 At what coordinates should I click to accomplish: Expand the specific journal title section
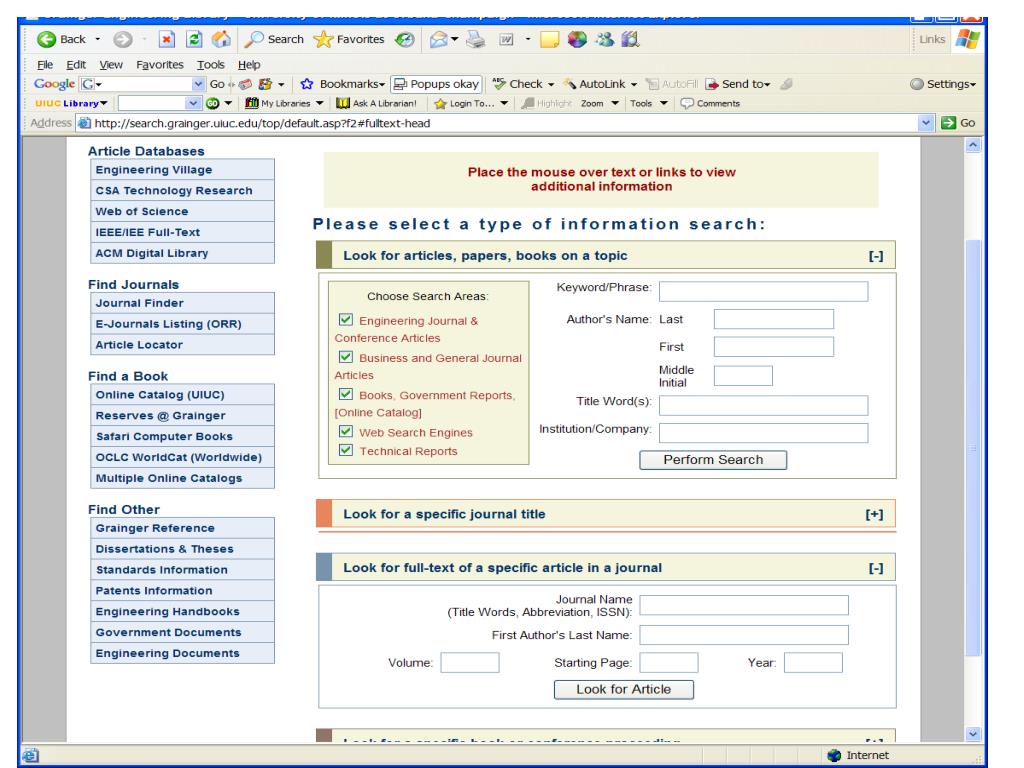click(874, 515)
